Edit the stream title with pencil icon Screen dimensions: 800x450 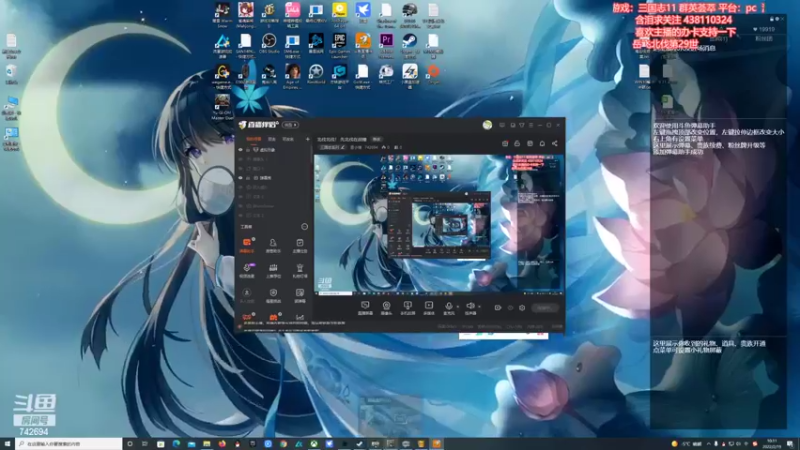coord(343,147)
